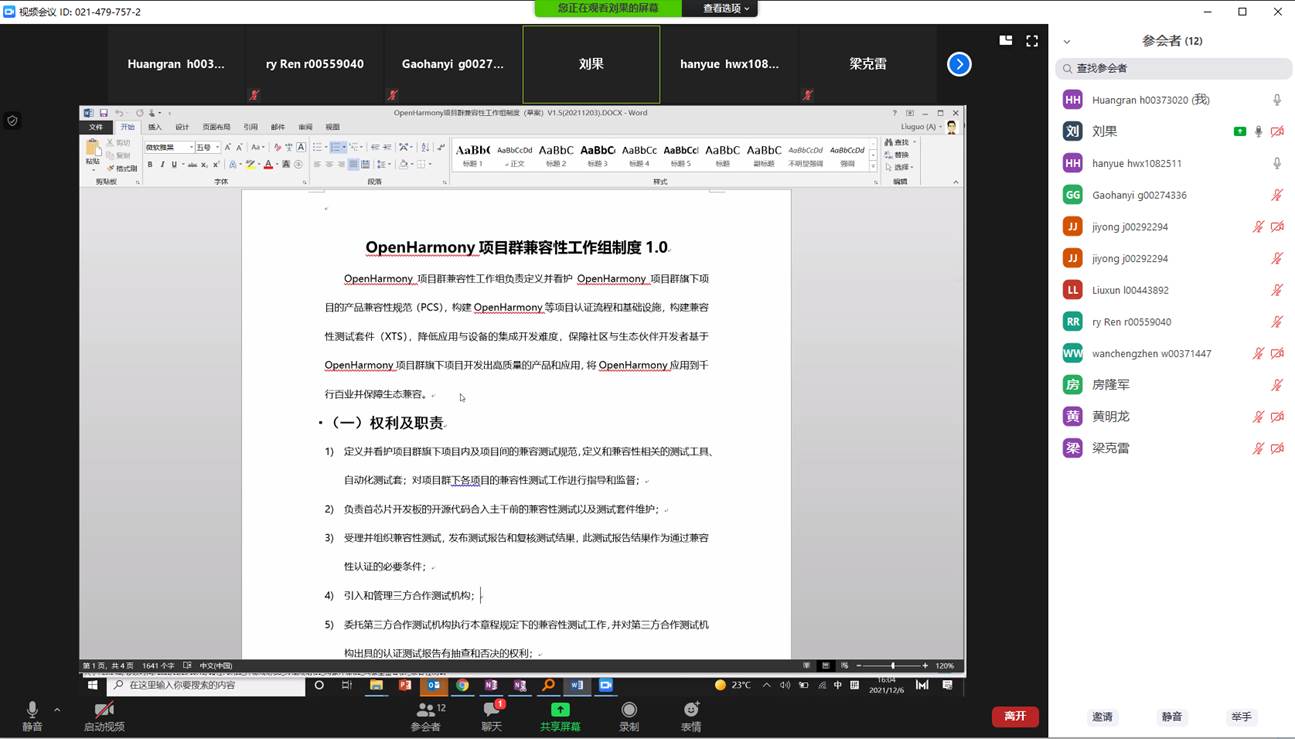This screenshot has height=739, width=1295.
Task: Click the Windows Start button in shared screen
Action: pos(93,685)
